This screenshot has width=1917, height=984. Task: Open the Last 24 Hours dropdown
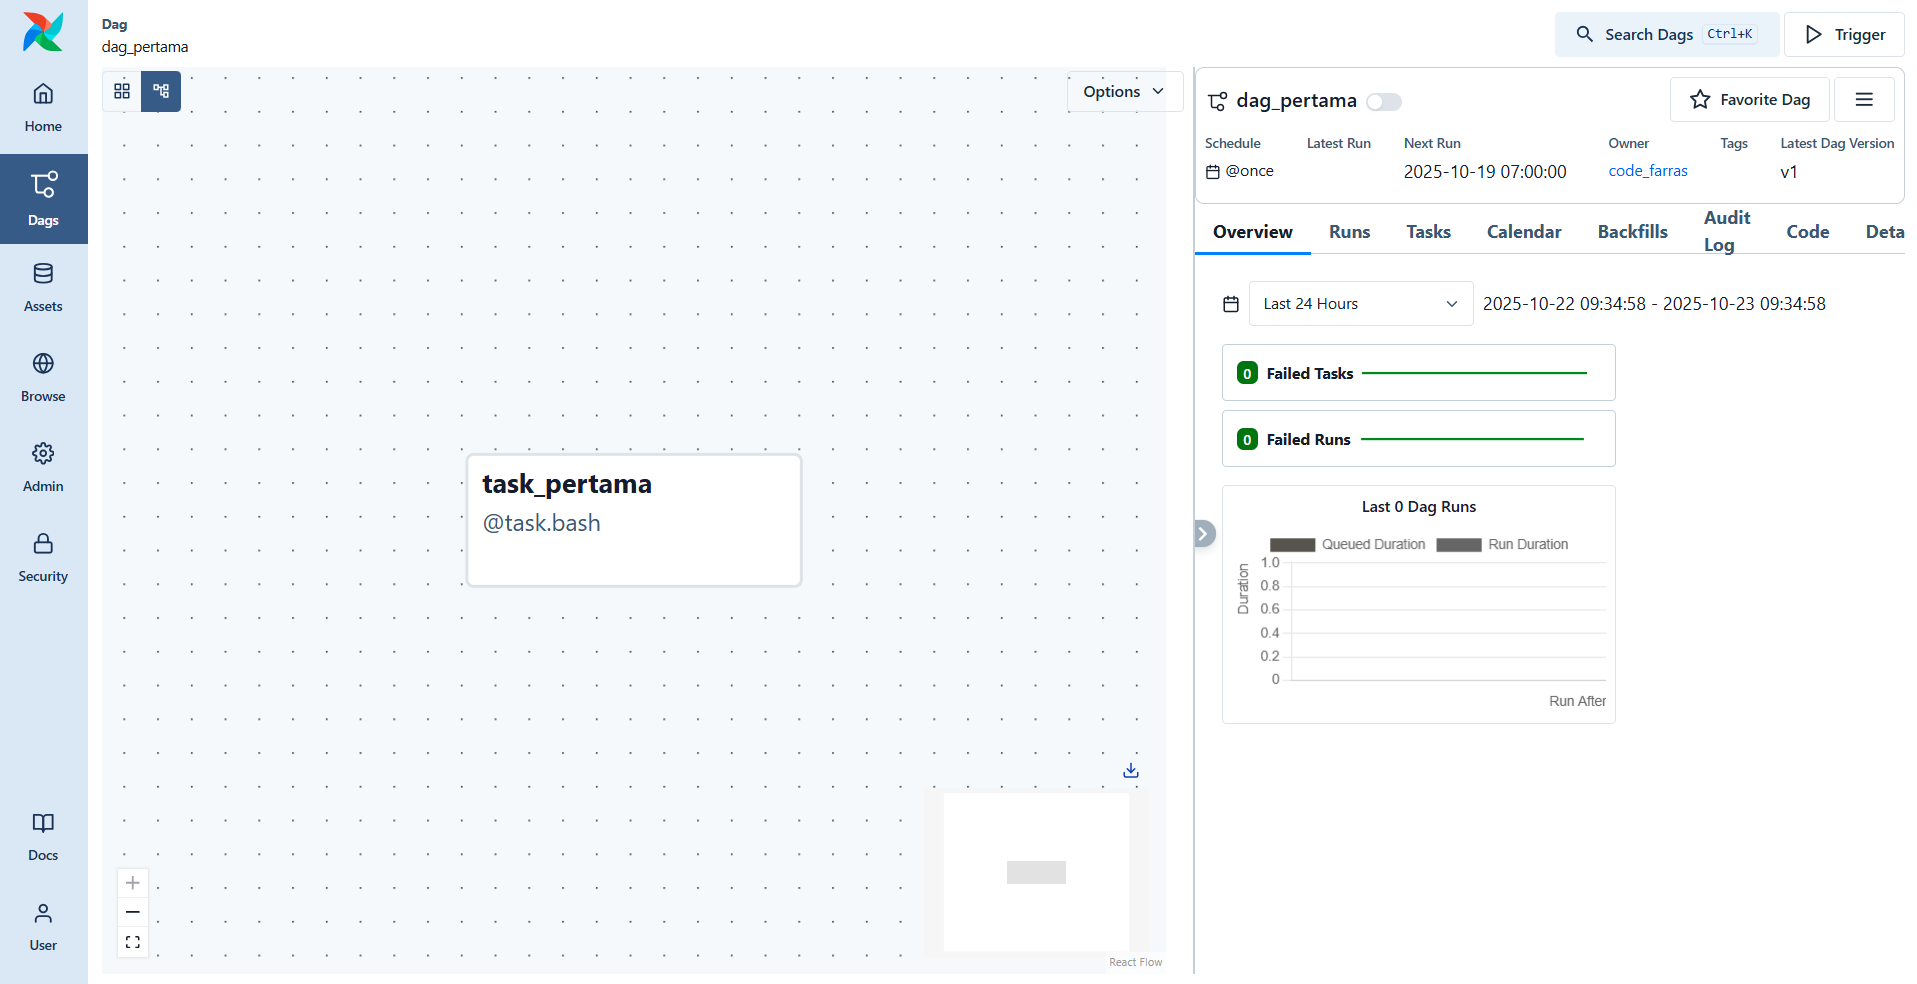1360,304
